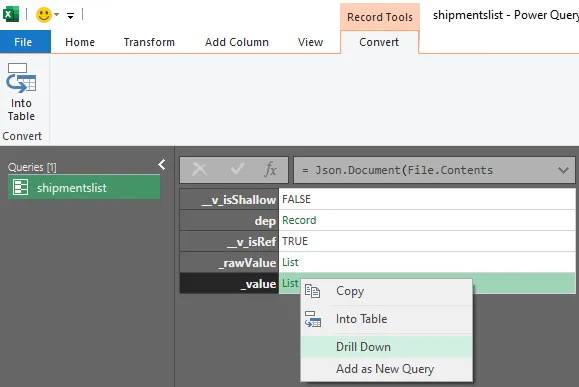Choose Add as New Query
The image size is (579, 387).
point(387,369)
